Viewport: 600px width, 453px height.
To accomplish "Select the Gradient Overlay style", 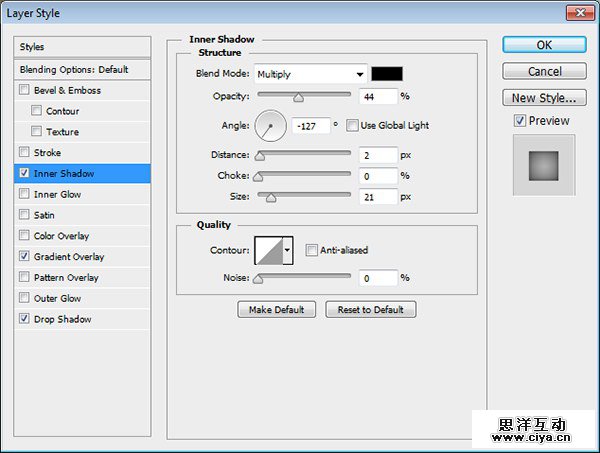I will pos(69,257).
